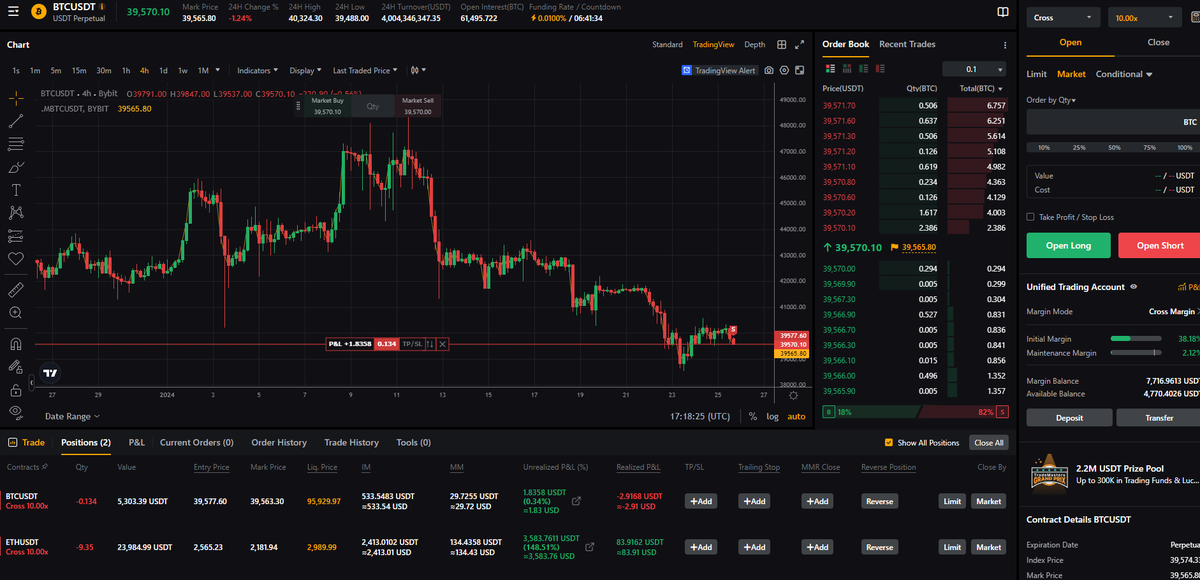Toggle log scale on chart
The height and width of the screenshot is (580, 1200).
[x=772, y=416]
